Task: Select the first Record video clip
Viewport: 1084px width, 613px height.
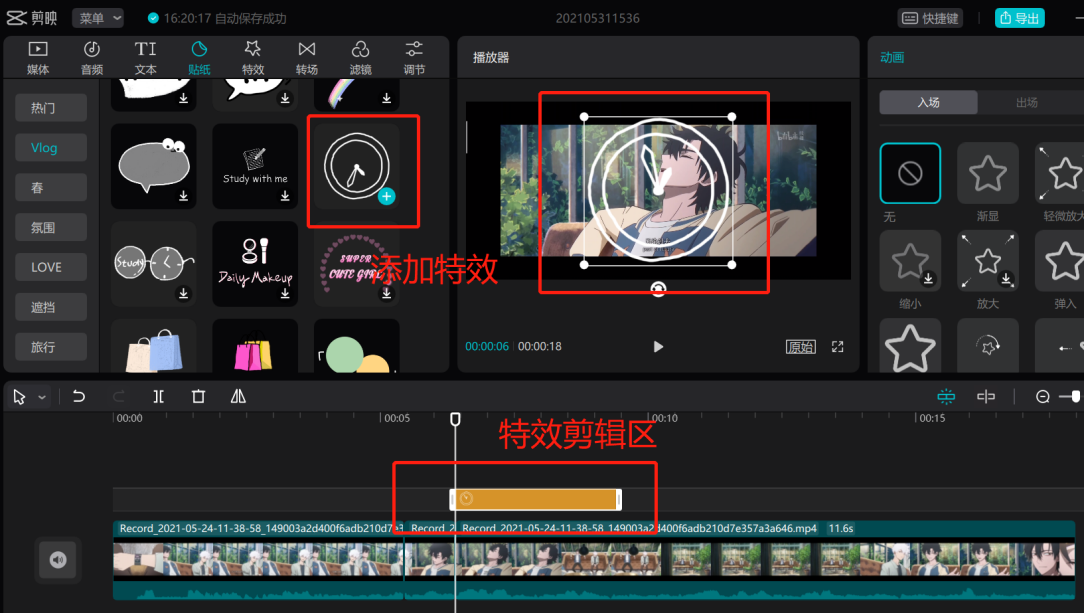Action: [x=259, y=560]
